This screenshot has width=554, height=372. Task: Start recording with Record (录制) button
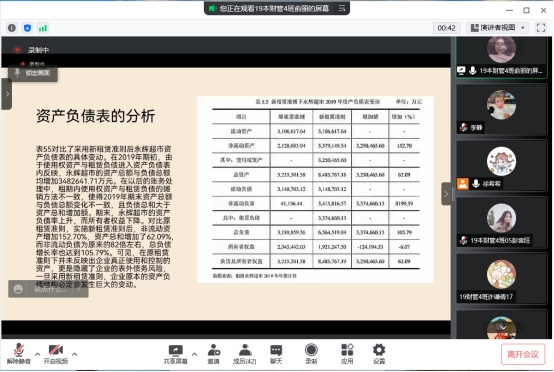tap(311, 354)
